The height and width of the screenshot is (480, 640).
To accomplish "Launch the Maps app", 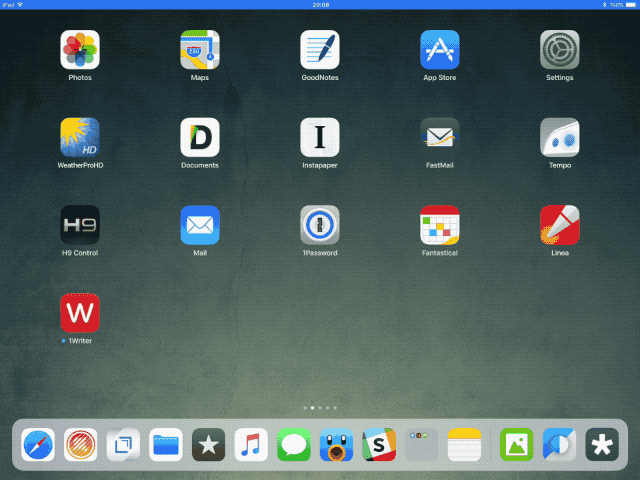I will (200, 50).
